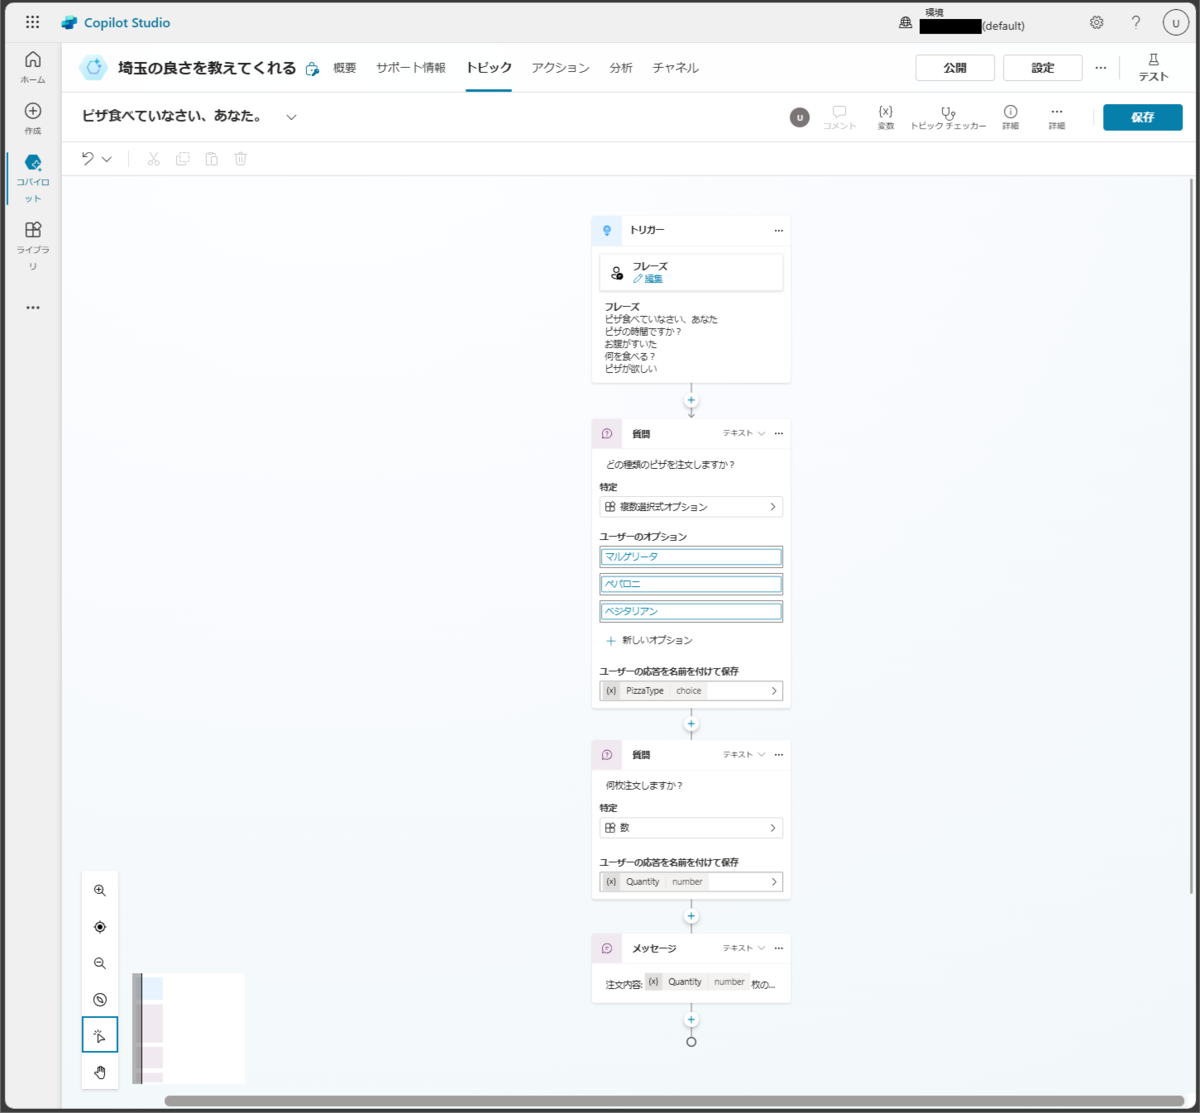Add node below the trigger
The image size is (1200, 1113).
(x=691, y=400)
